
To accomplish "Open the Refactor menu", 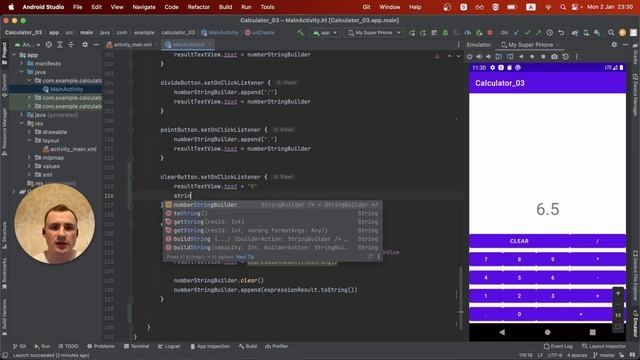I will (198, 7).
